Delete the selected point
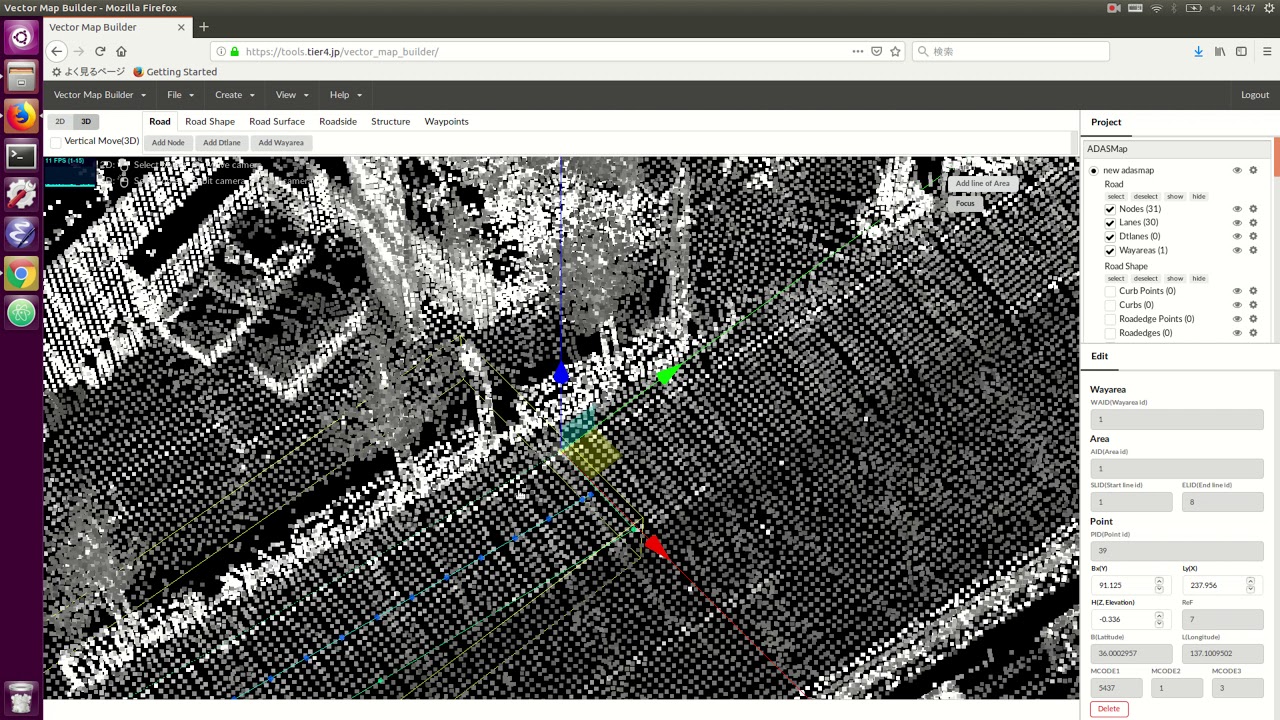1280x720 pixels. tap(1109, 708)
